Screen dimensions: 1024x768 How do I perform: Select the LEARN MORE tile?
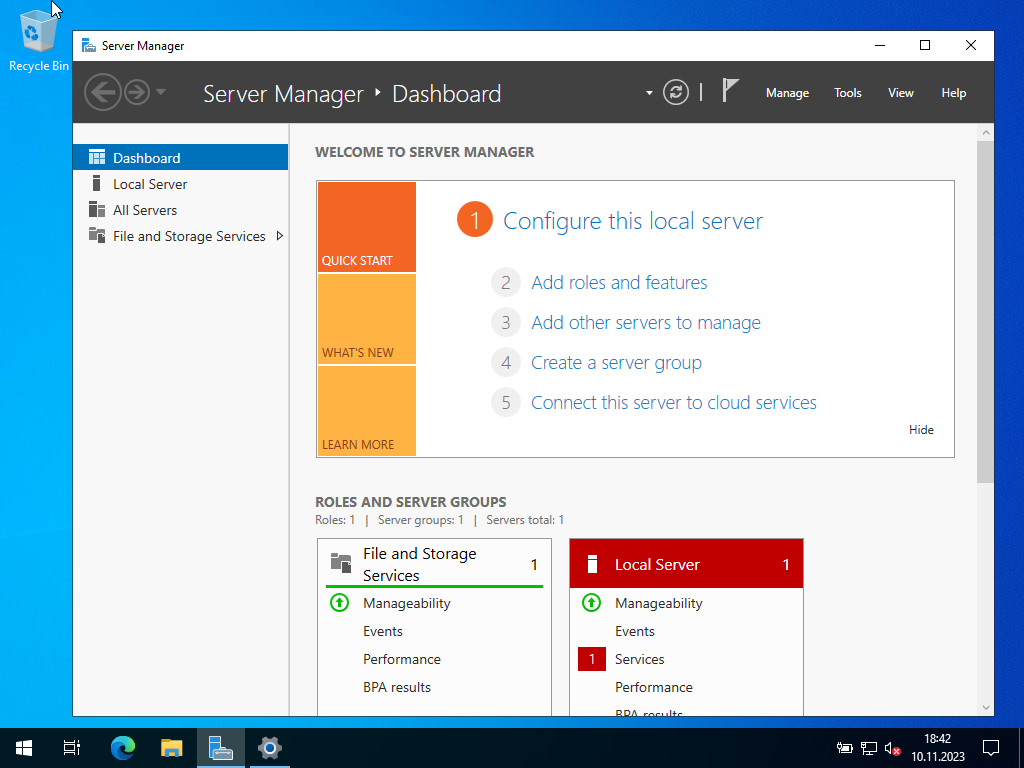coord(367,411)
